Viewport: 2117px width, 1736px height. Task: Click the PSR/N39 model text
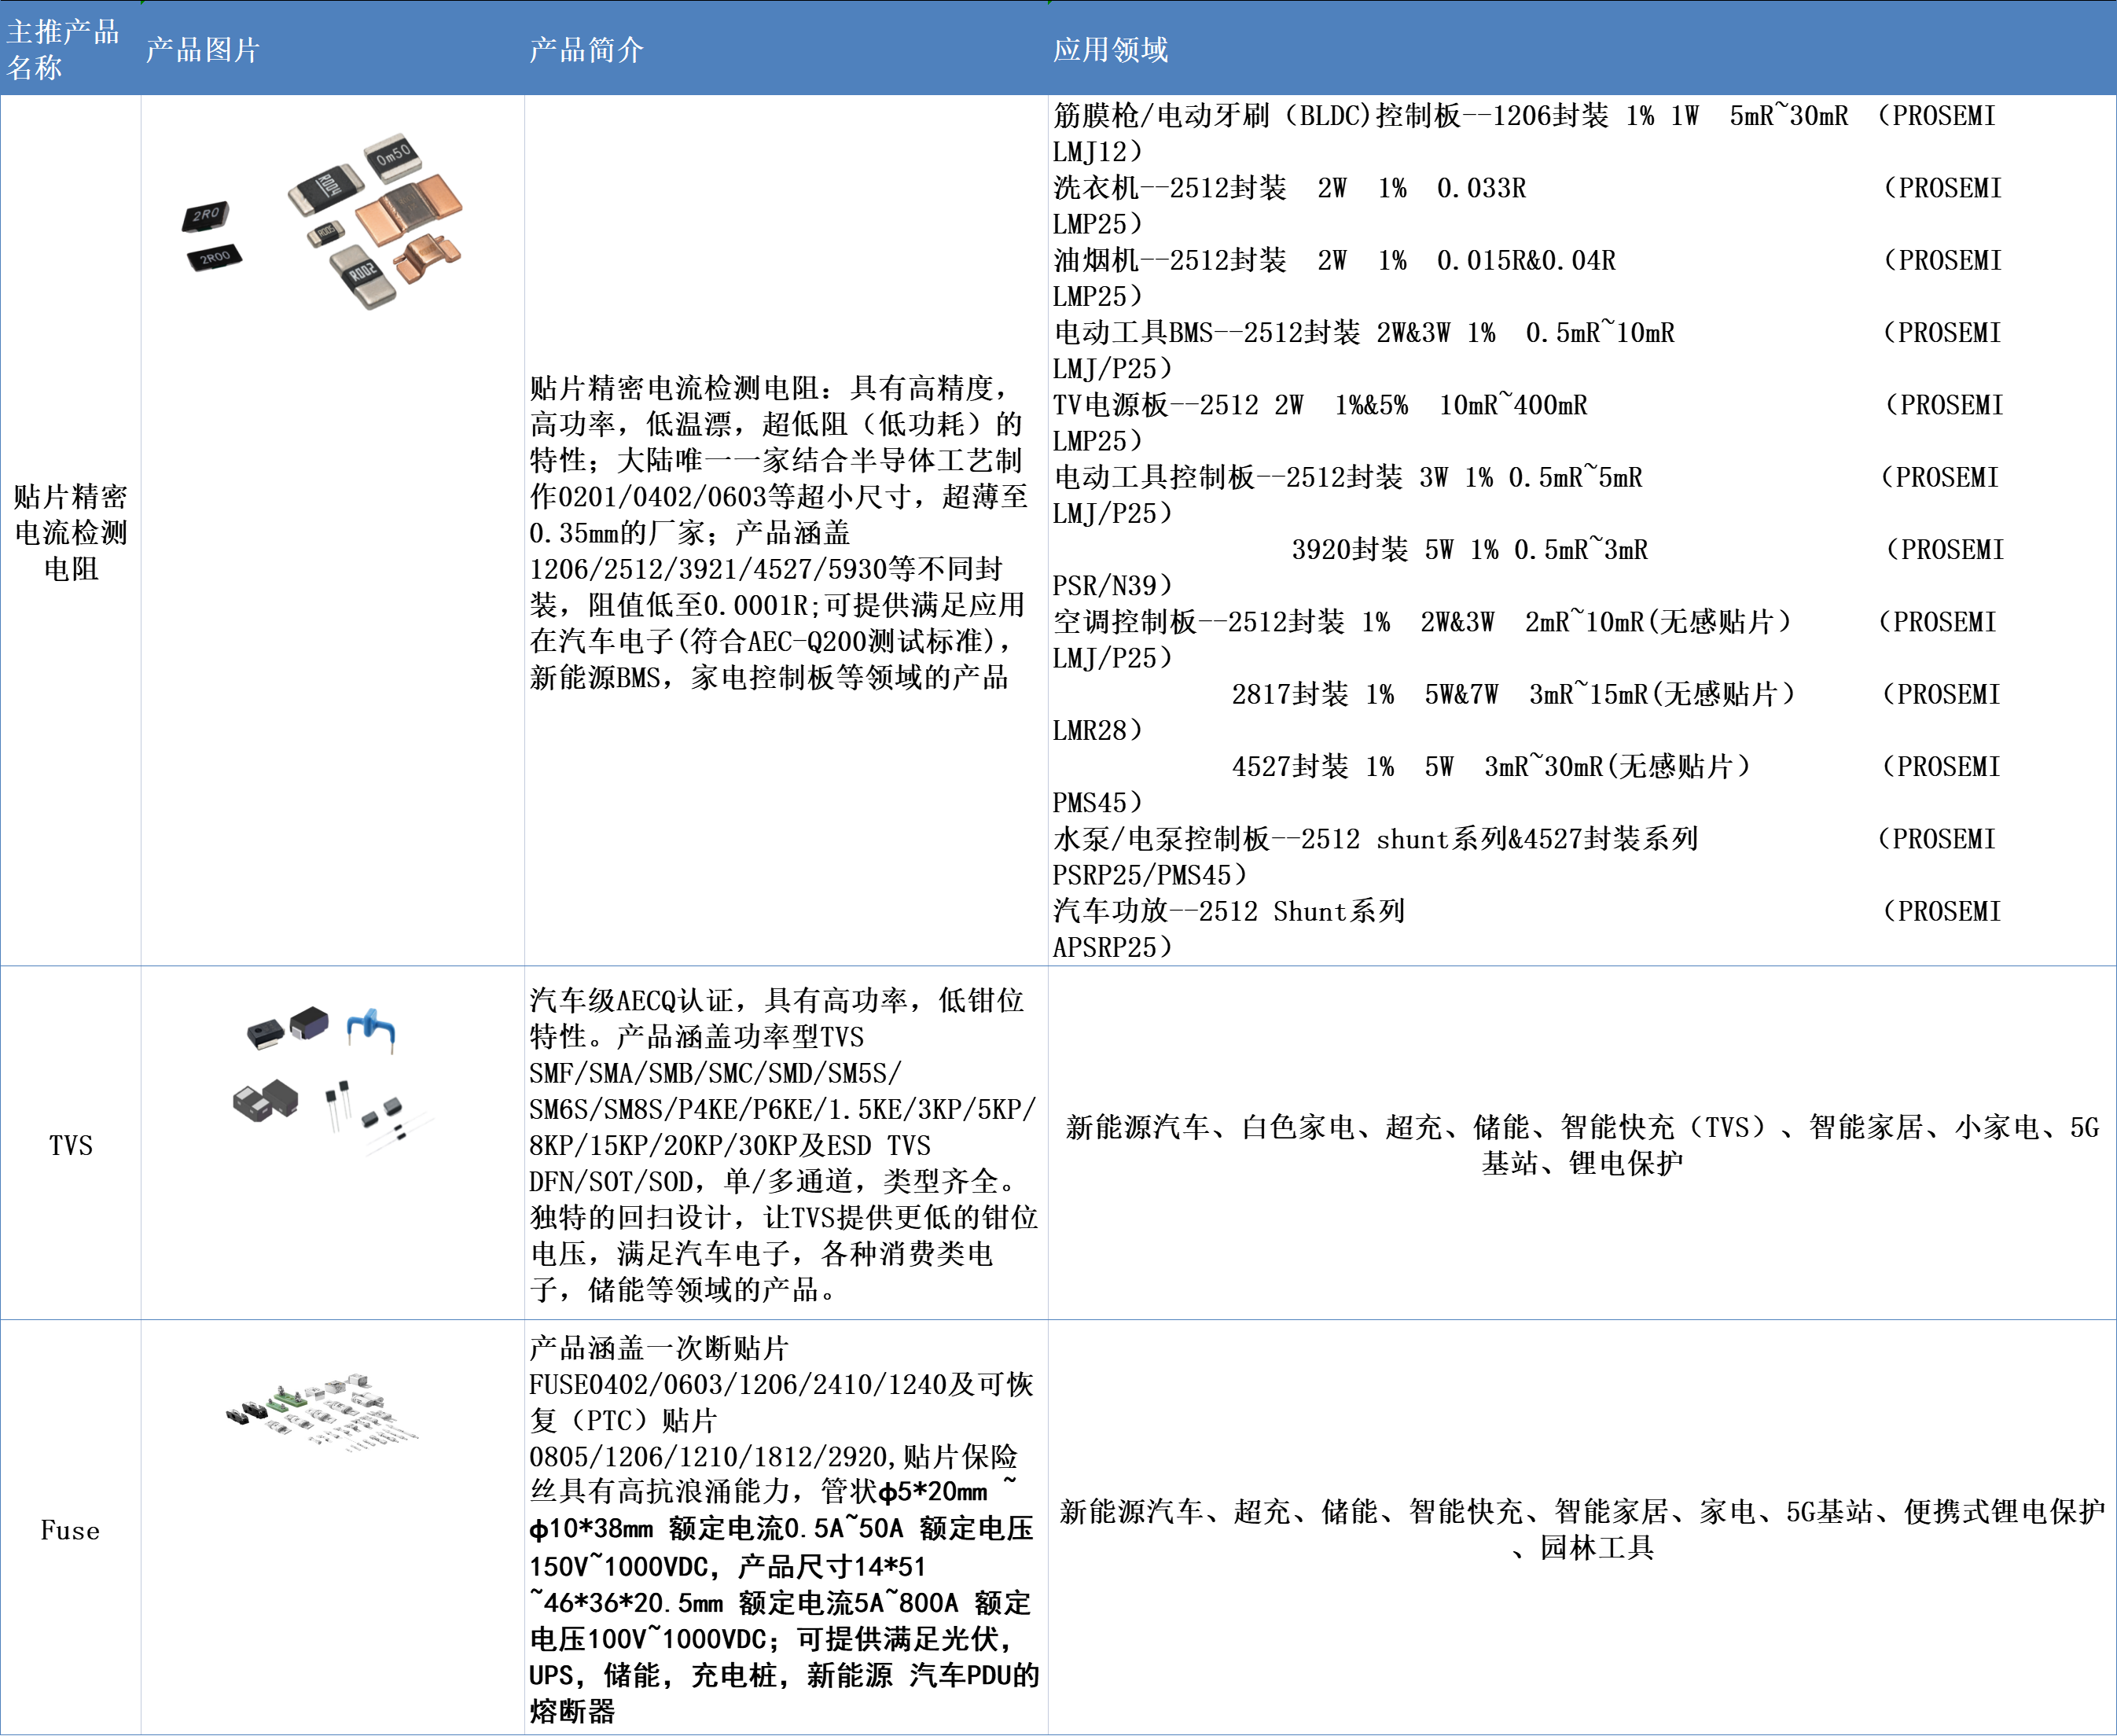click(1113, 586)
